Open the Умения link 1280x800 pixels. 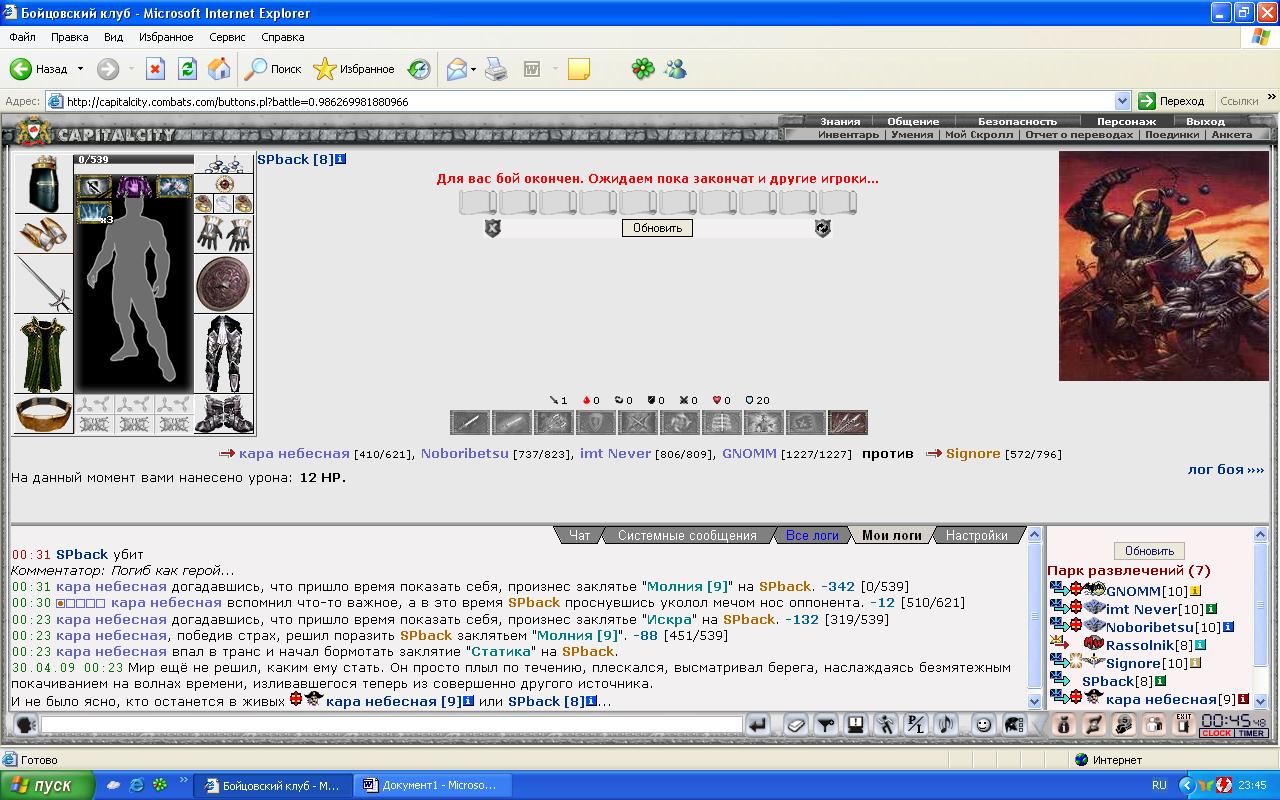point(912,134)
